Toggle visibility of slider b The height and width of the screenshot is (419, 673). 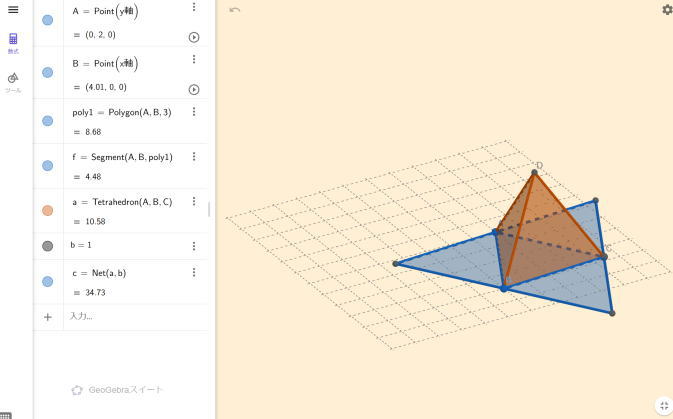pyautogui.click(x=48, y=246)
